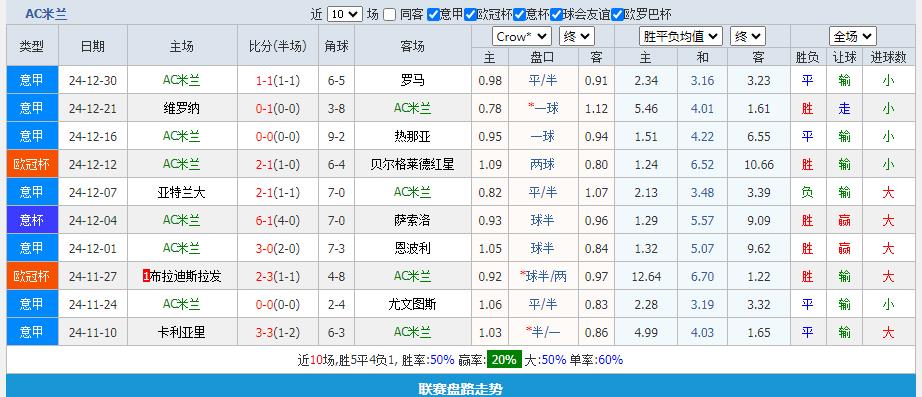The image size is (922, 397).
Task: Open the 热那亚 team link
Action: (x=413, y=136)
